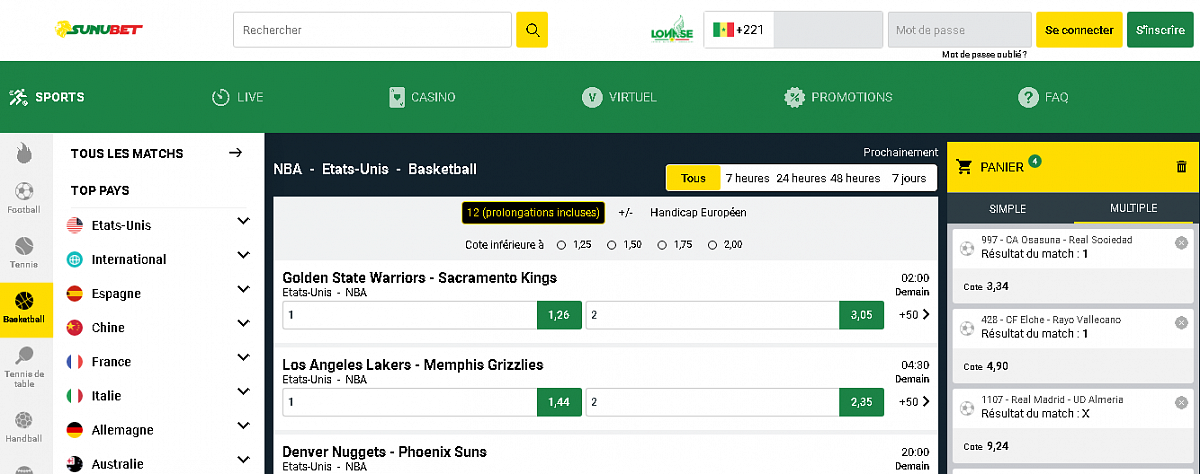1200x474 pixels.
Task: Select the Tennis sport icon
Action: click(x=24, y=253)
